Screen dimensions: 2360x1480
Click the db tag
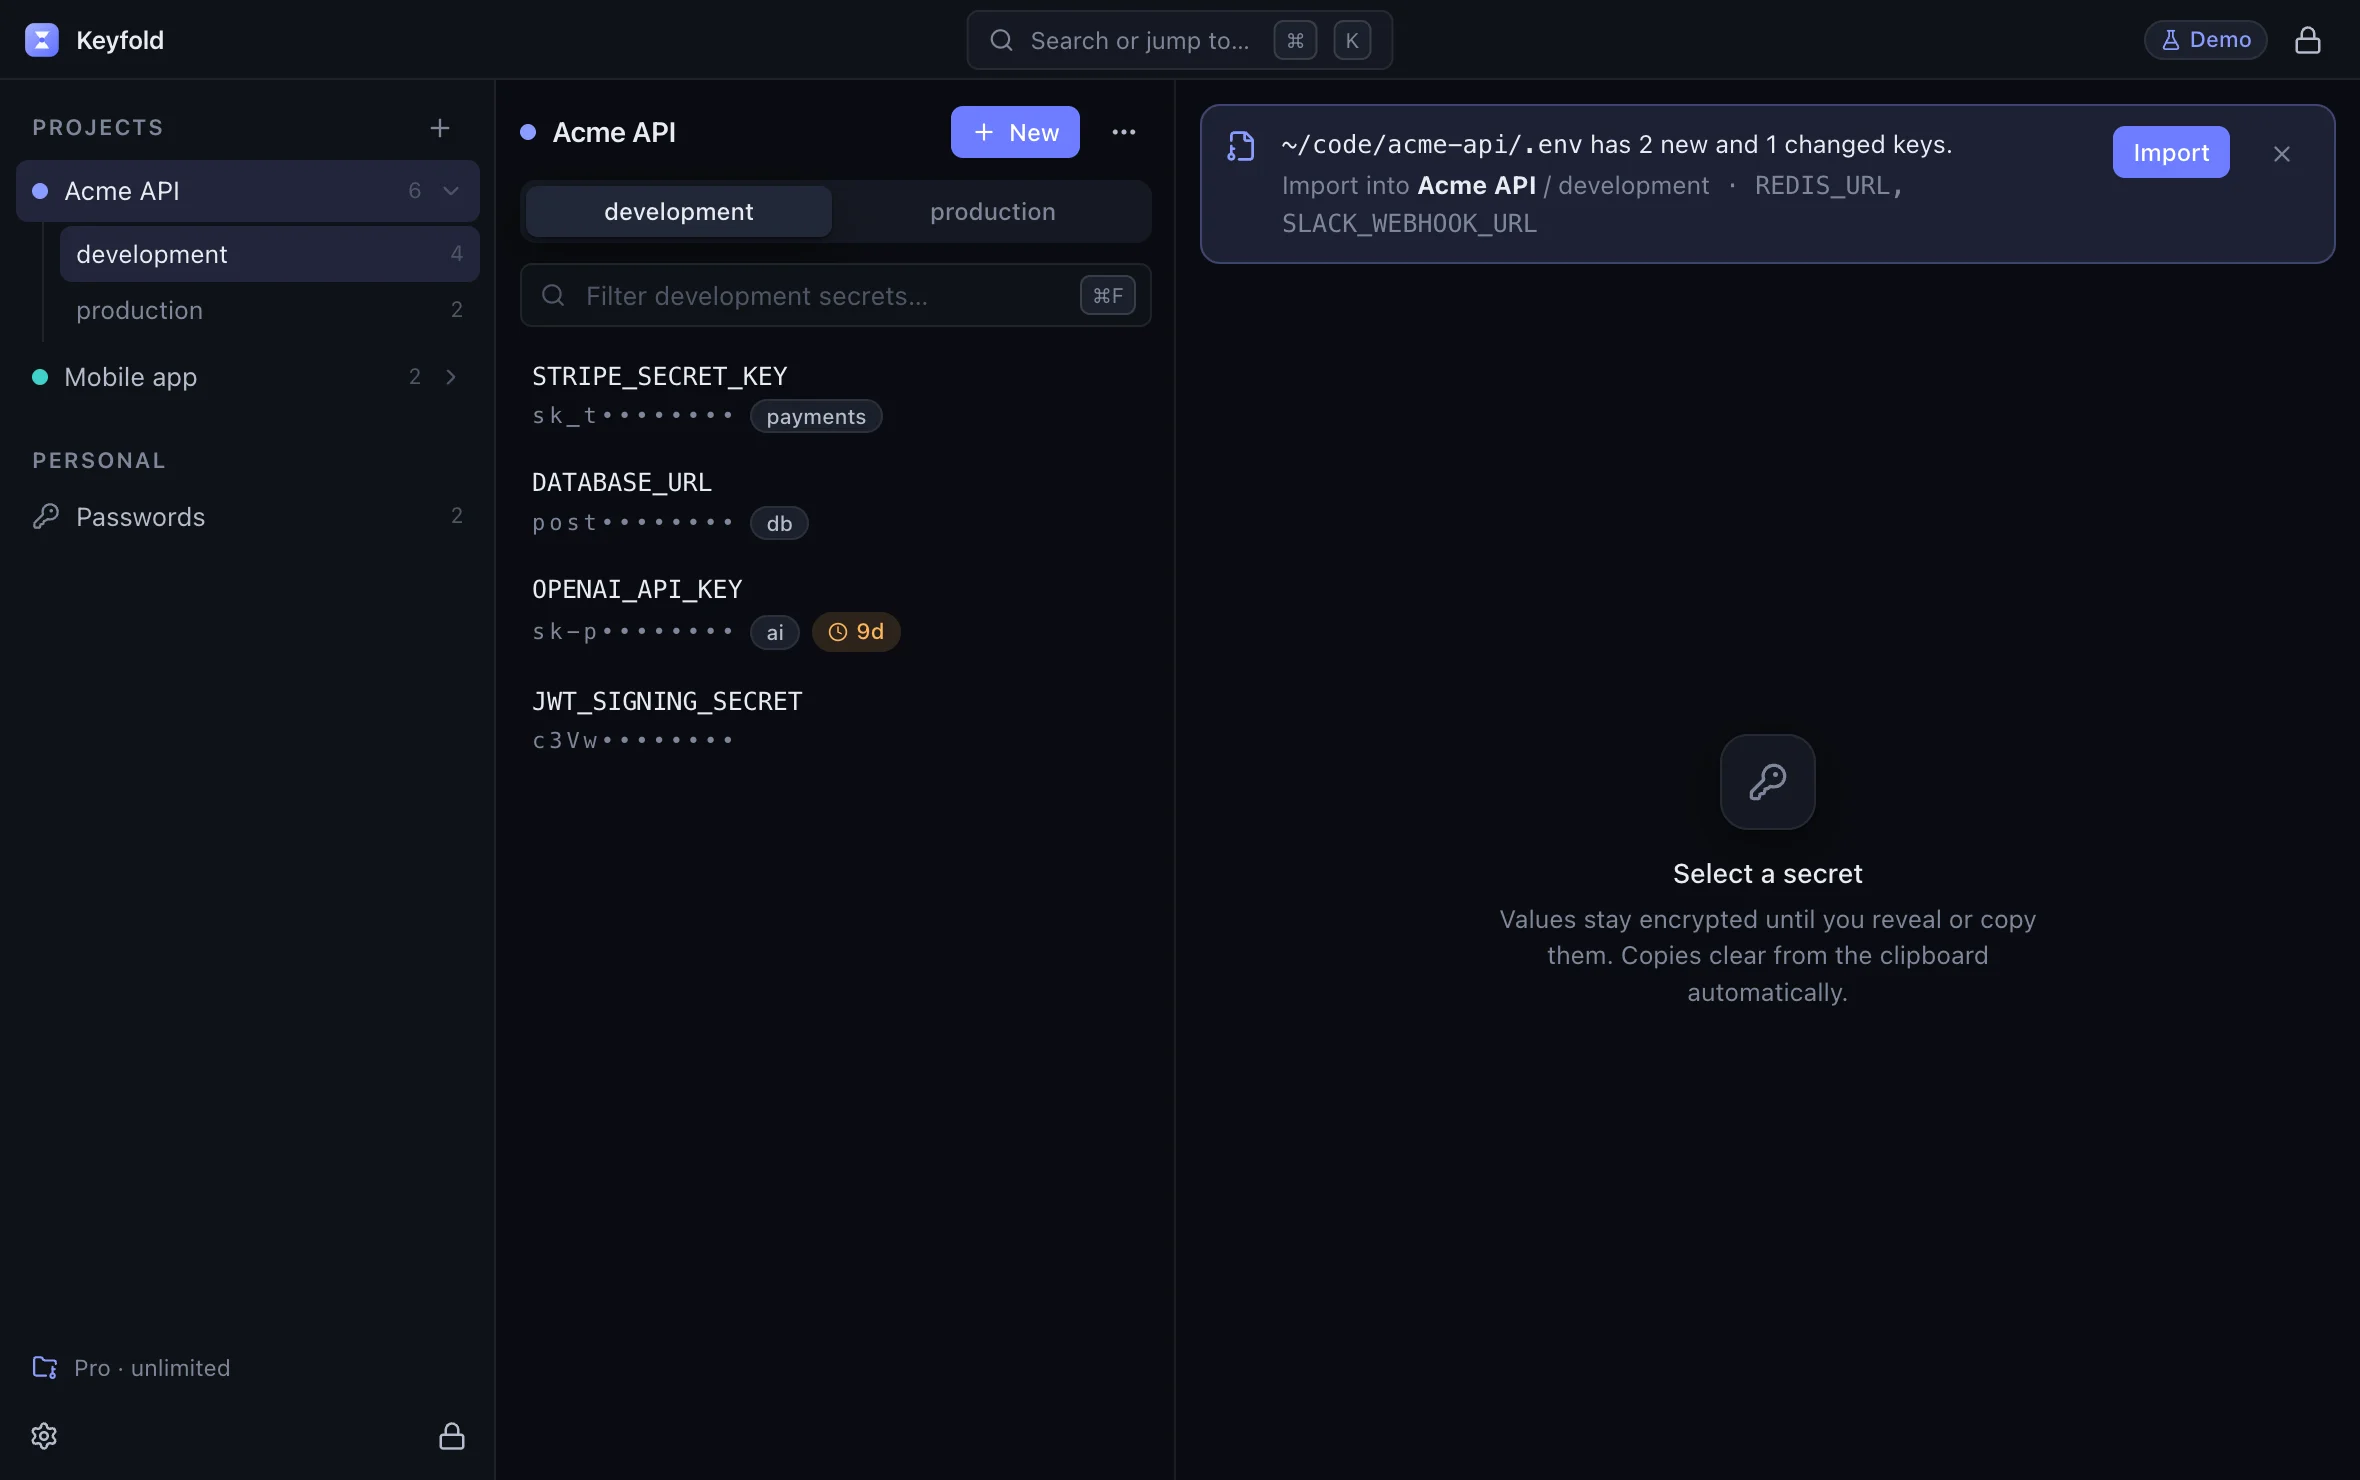[779, 523]
